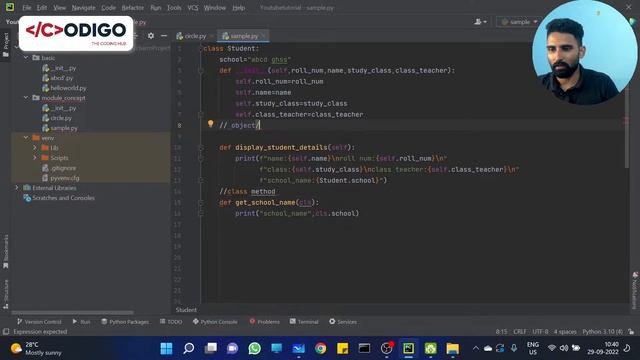Open WhatsApp from the taskbar
This screenshot has width=640, height=360.
(254, 349)
